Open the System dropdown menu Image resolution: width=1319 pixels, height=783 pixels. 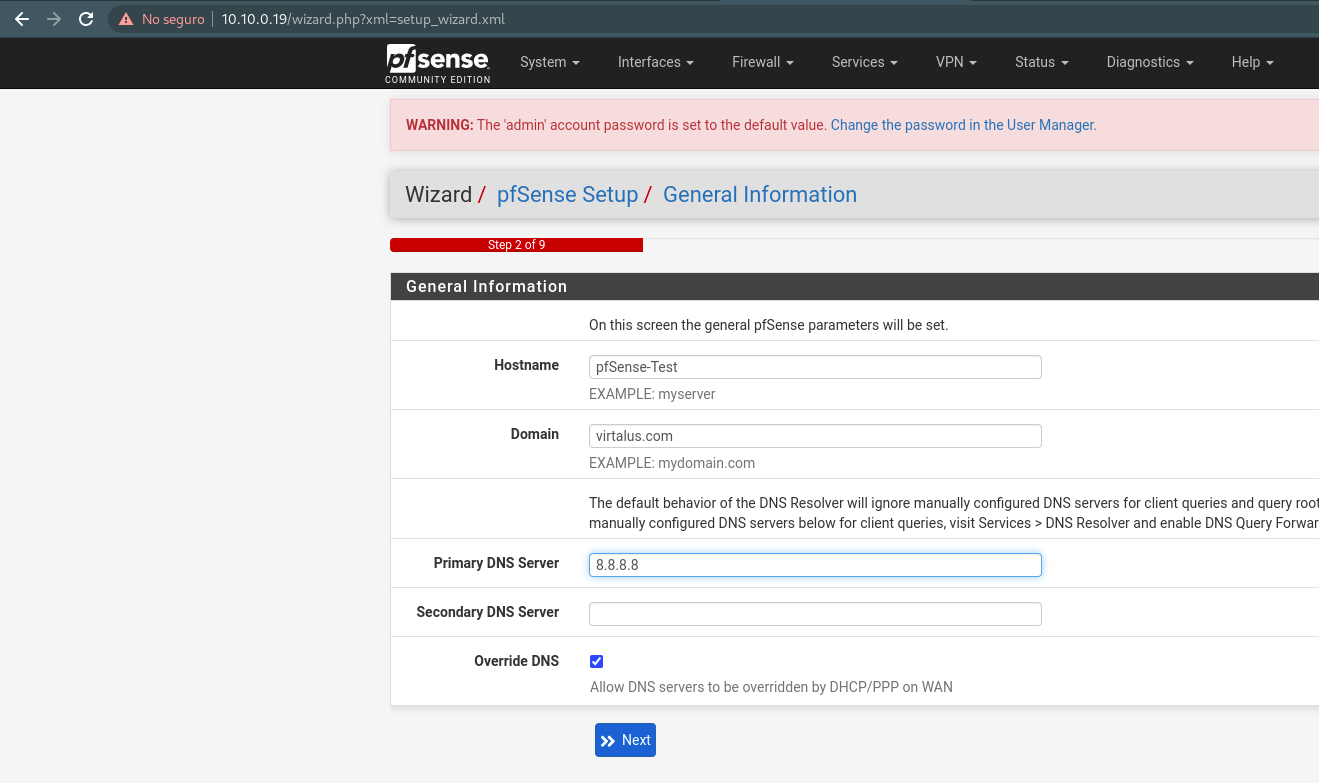pyautogui.click(x=549, y=62)
